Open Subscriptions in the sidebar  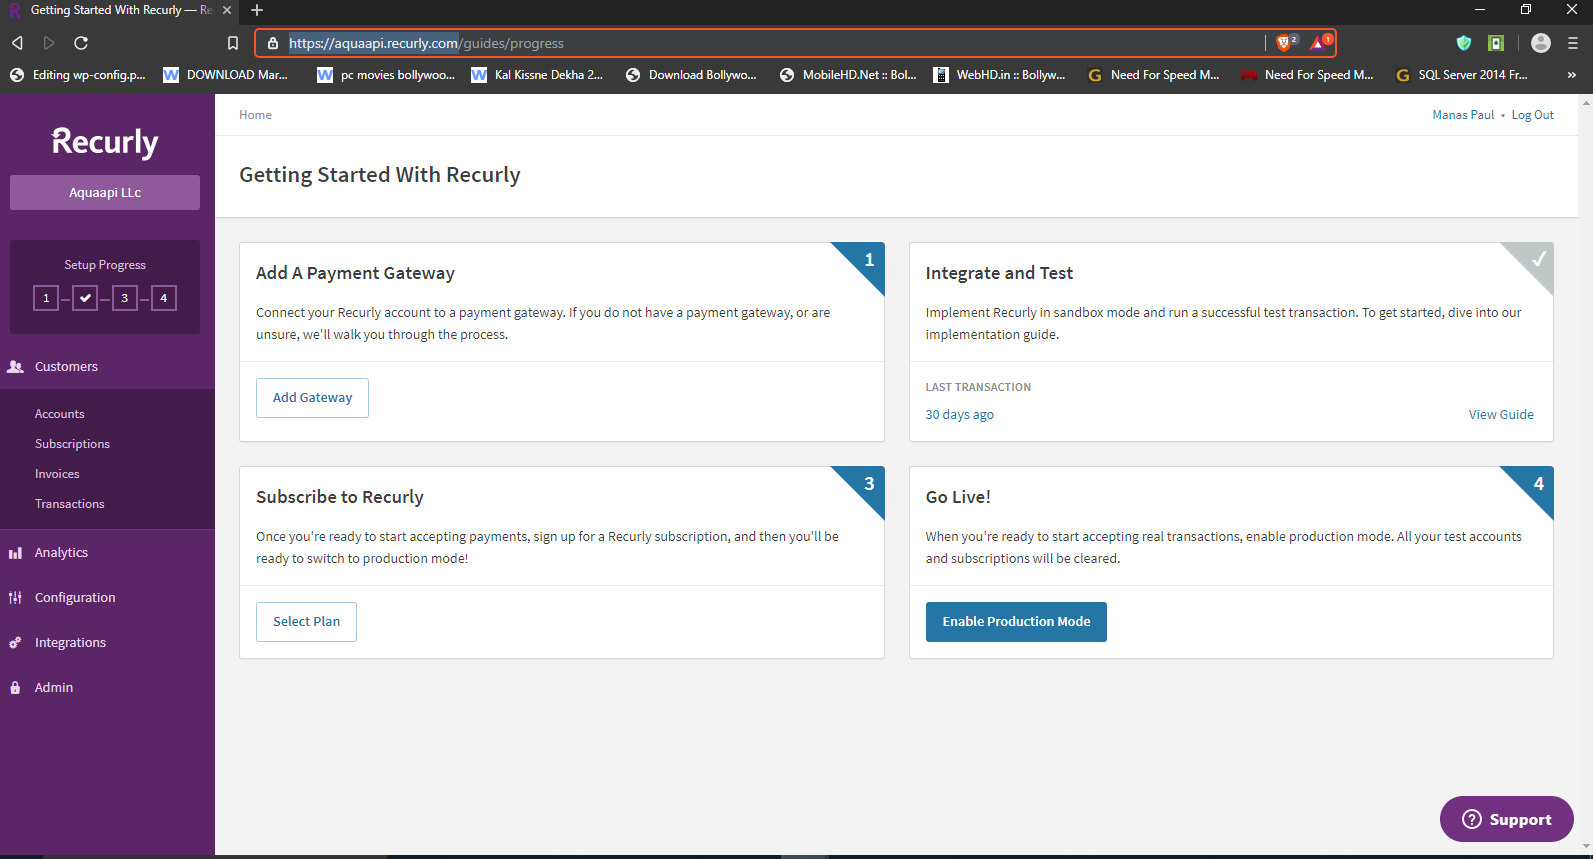[x=72, y=444]
